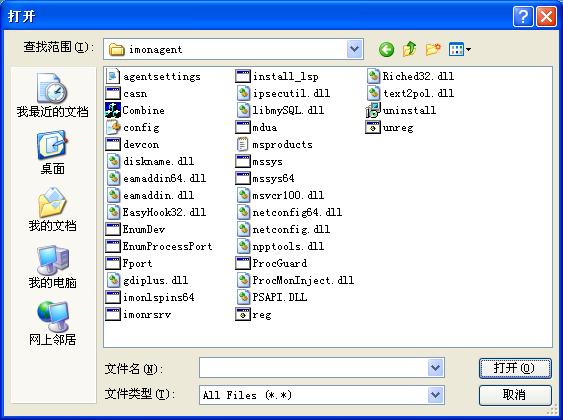Expand the 文件类型 All Files dropdown
Screen dimensions: 563x420
click(436, 395)
